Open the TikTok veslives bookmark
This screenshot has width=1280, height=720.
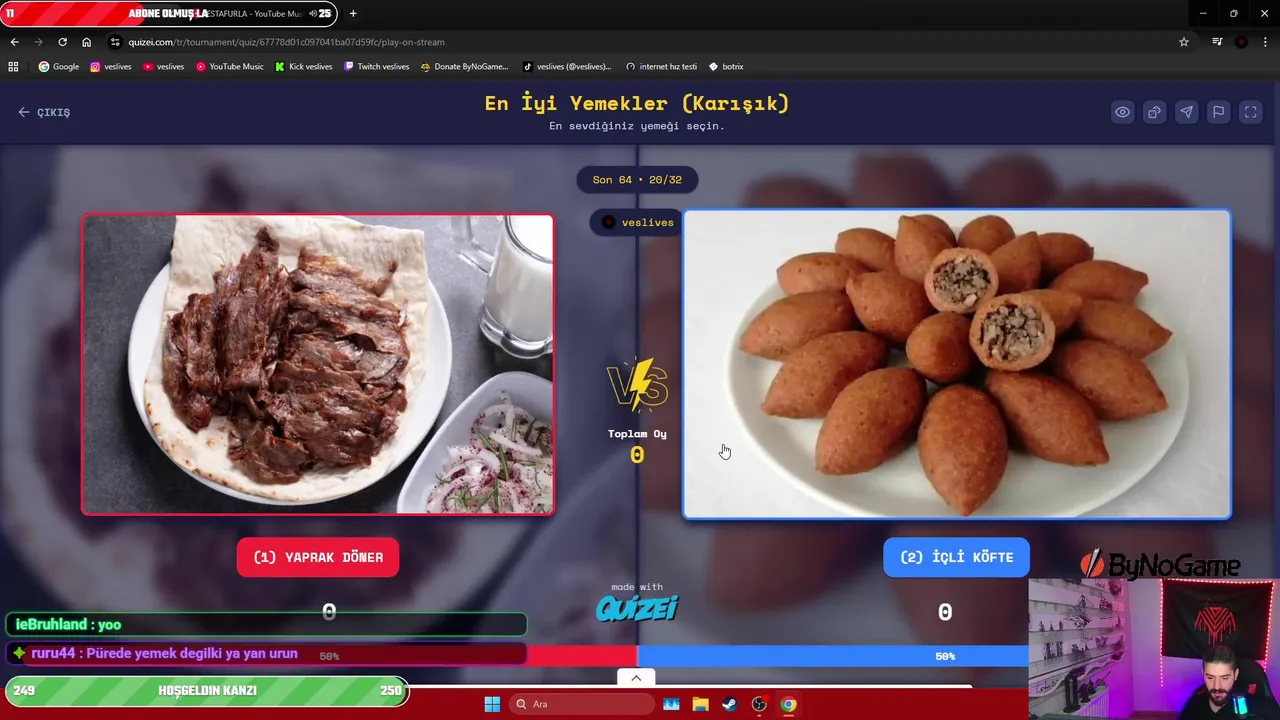(x=566, y=66)
